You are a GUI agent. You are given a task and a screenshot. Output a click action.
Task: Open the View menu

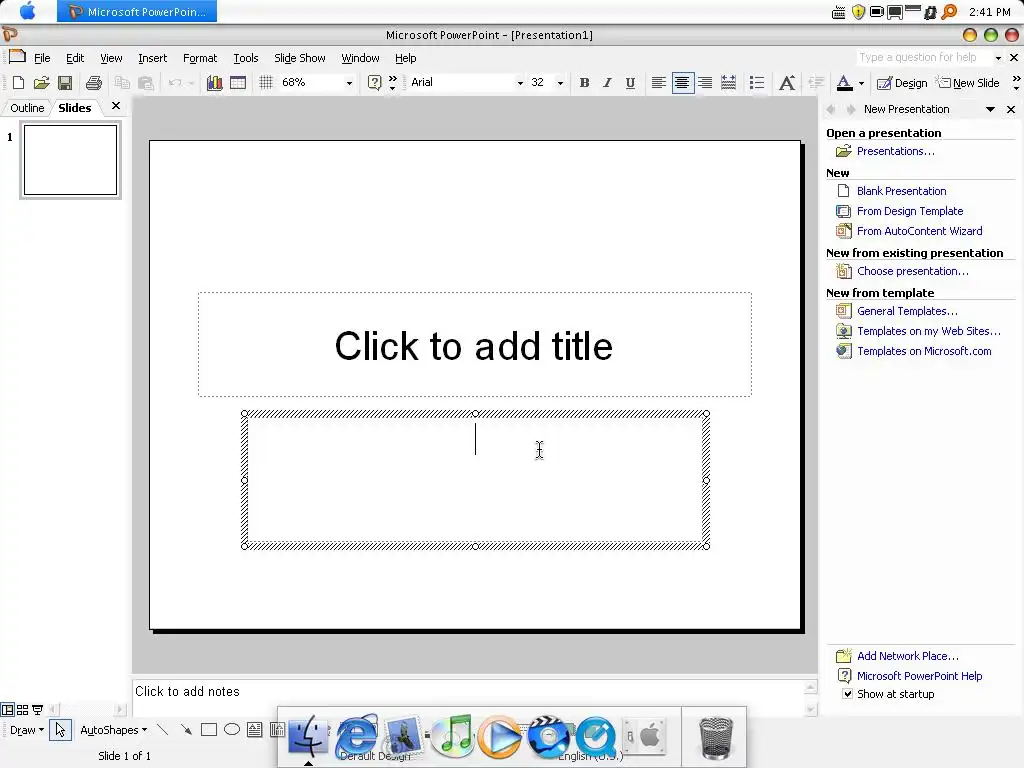(111, 58)
